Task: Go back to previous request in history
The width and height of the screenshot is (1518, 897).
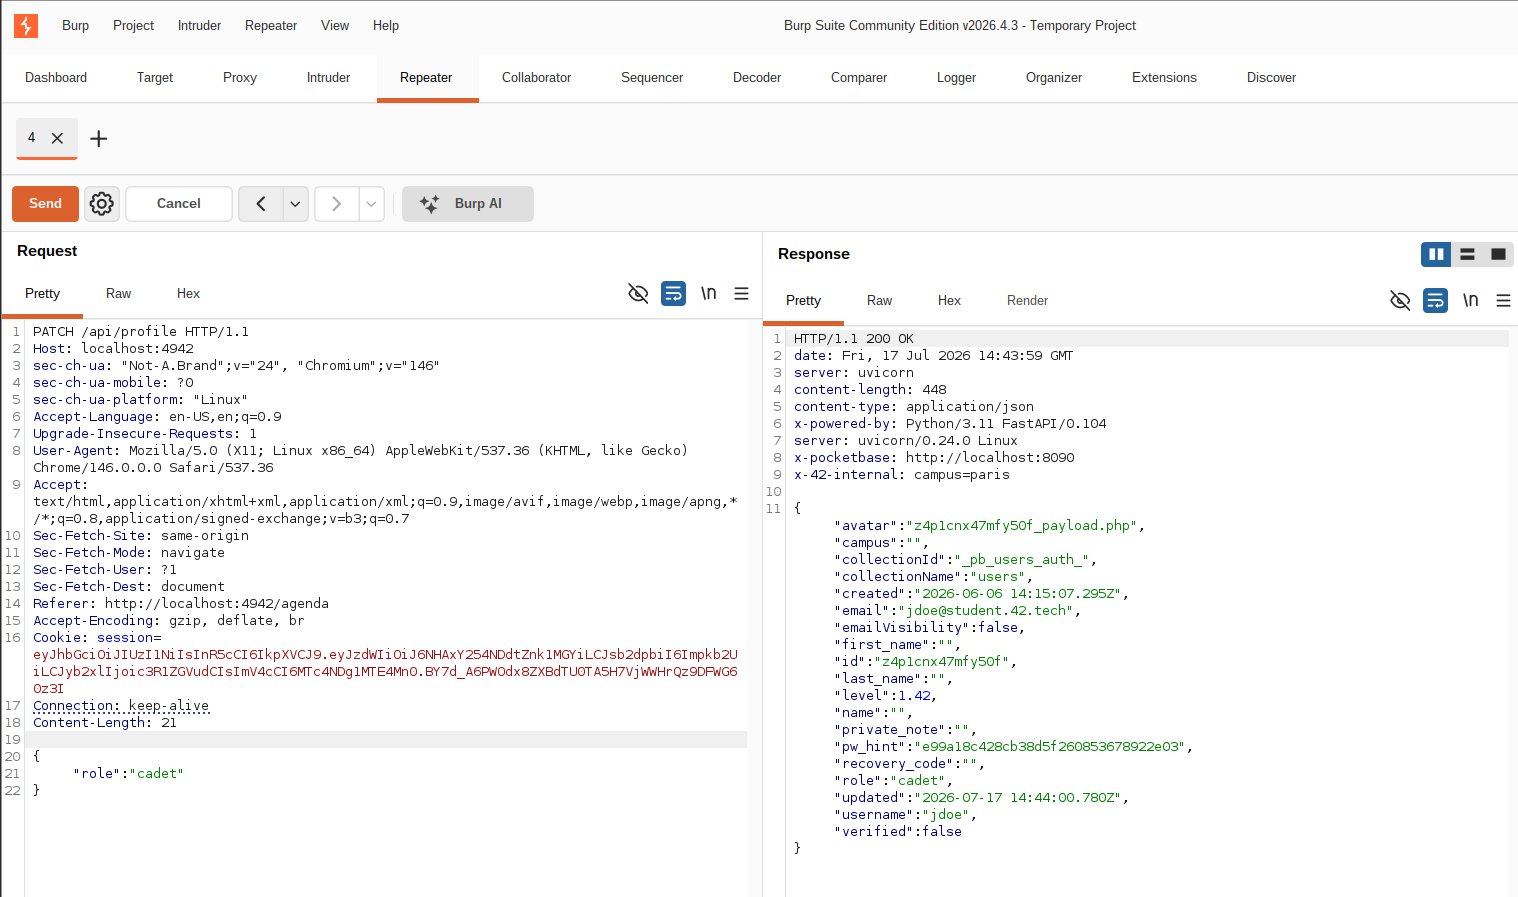Action: (x=261, y=204)
